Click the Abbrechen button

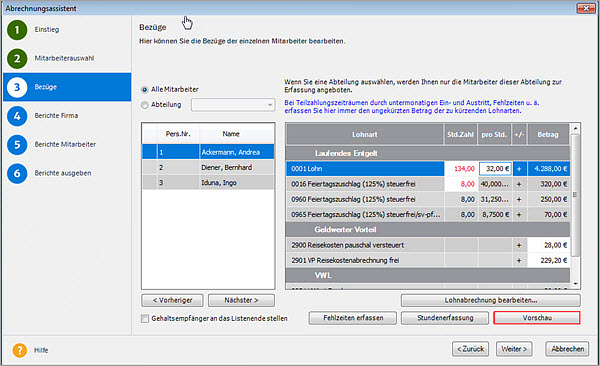pyautogui.click(x=567, y=349)
